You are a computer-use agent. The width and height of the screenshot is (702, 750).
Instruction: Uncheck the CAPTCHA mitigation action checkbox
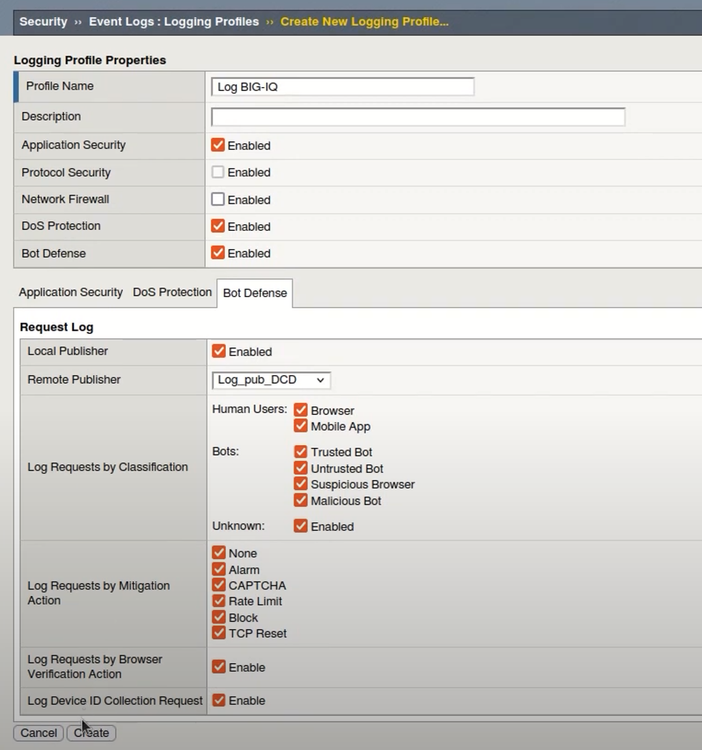click(x=219, y=585)
